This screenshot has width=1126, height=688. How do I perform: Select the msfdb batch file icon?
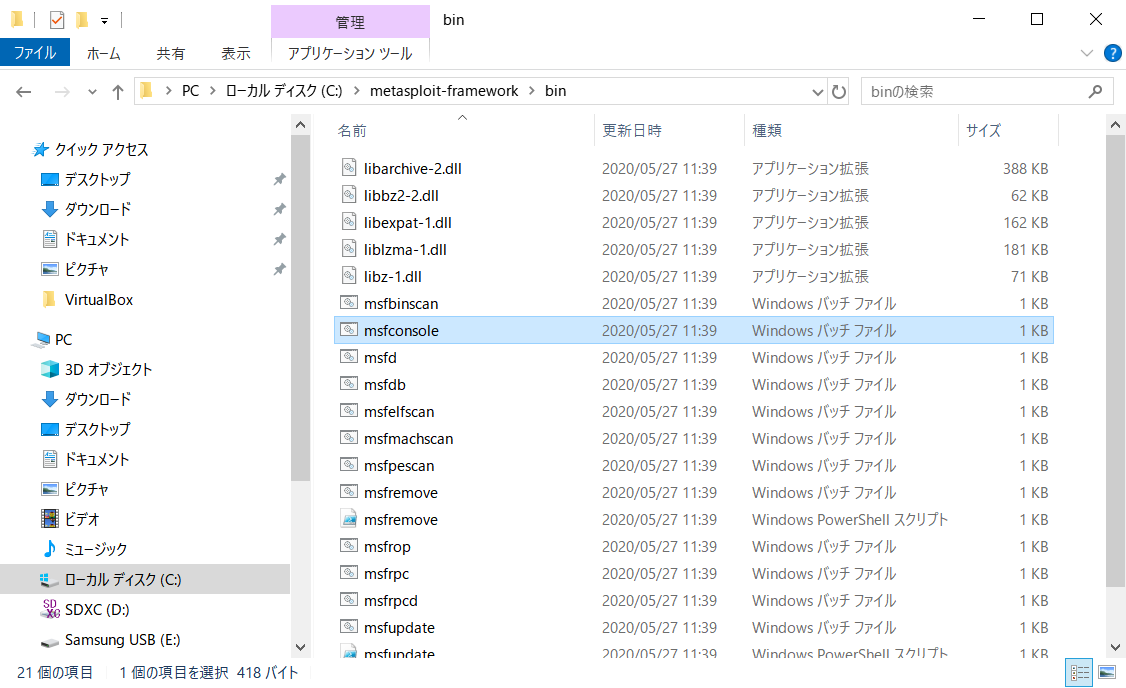(349, 384)
